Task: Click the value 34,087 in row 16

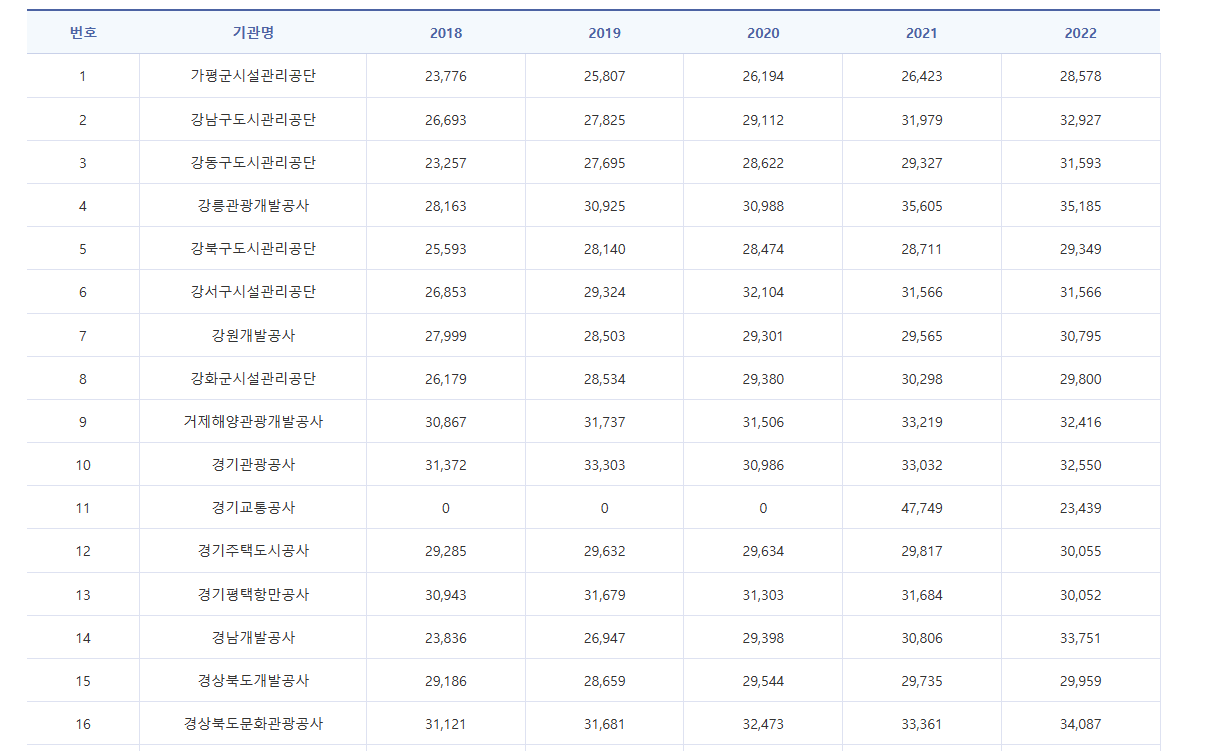Action: [1081, 724]
